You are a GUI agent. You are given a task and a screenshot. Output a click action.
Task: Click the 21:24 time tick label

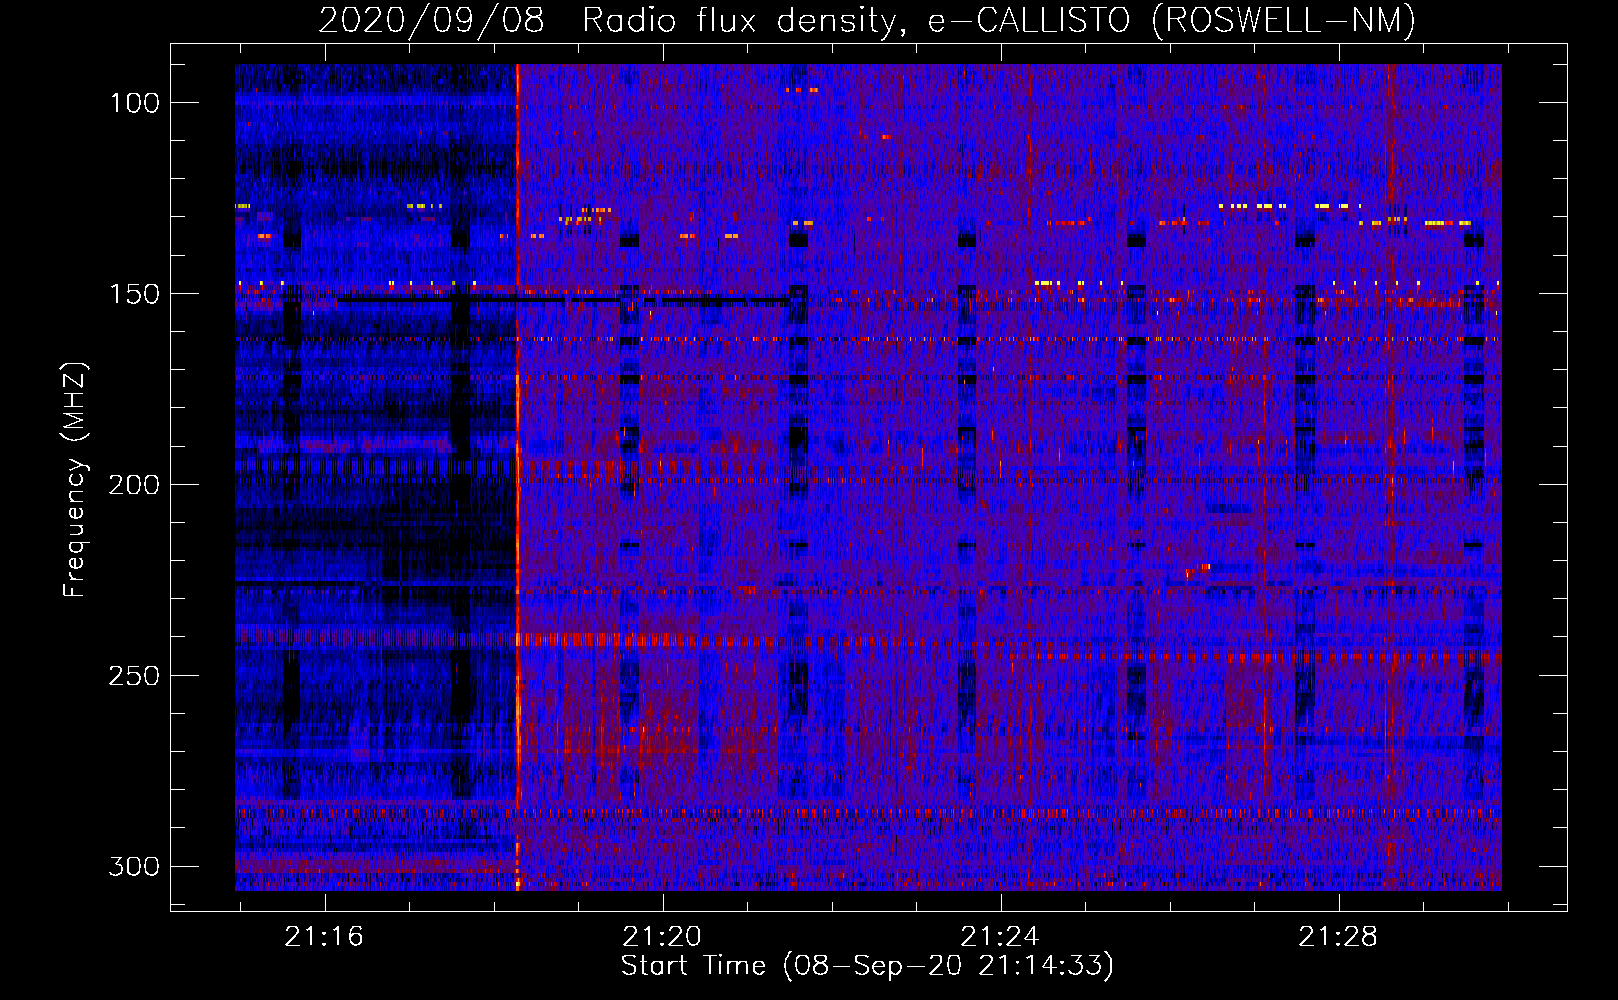tap(1000, 937)
